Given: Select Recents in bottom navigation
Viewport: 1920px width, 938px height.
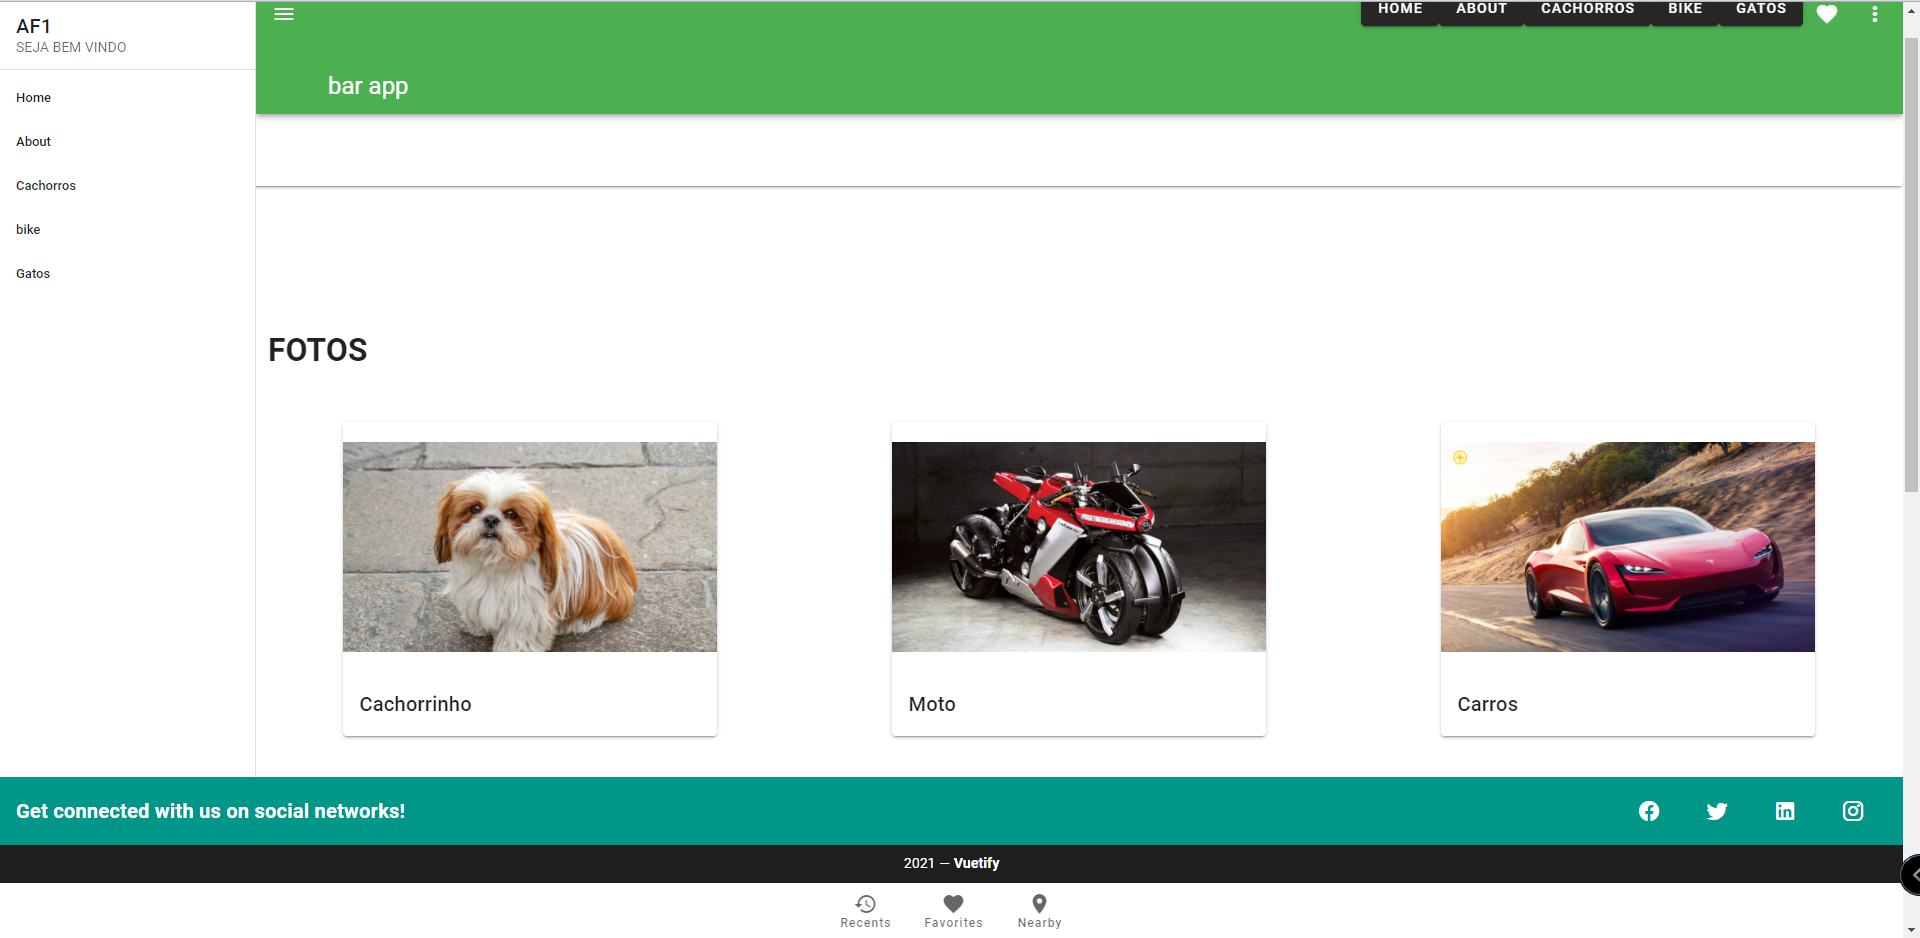Looking at the screenshot, I should coord(866,911).
